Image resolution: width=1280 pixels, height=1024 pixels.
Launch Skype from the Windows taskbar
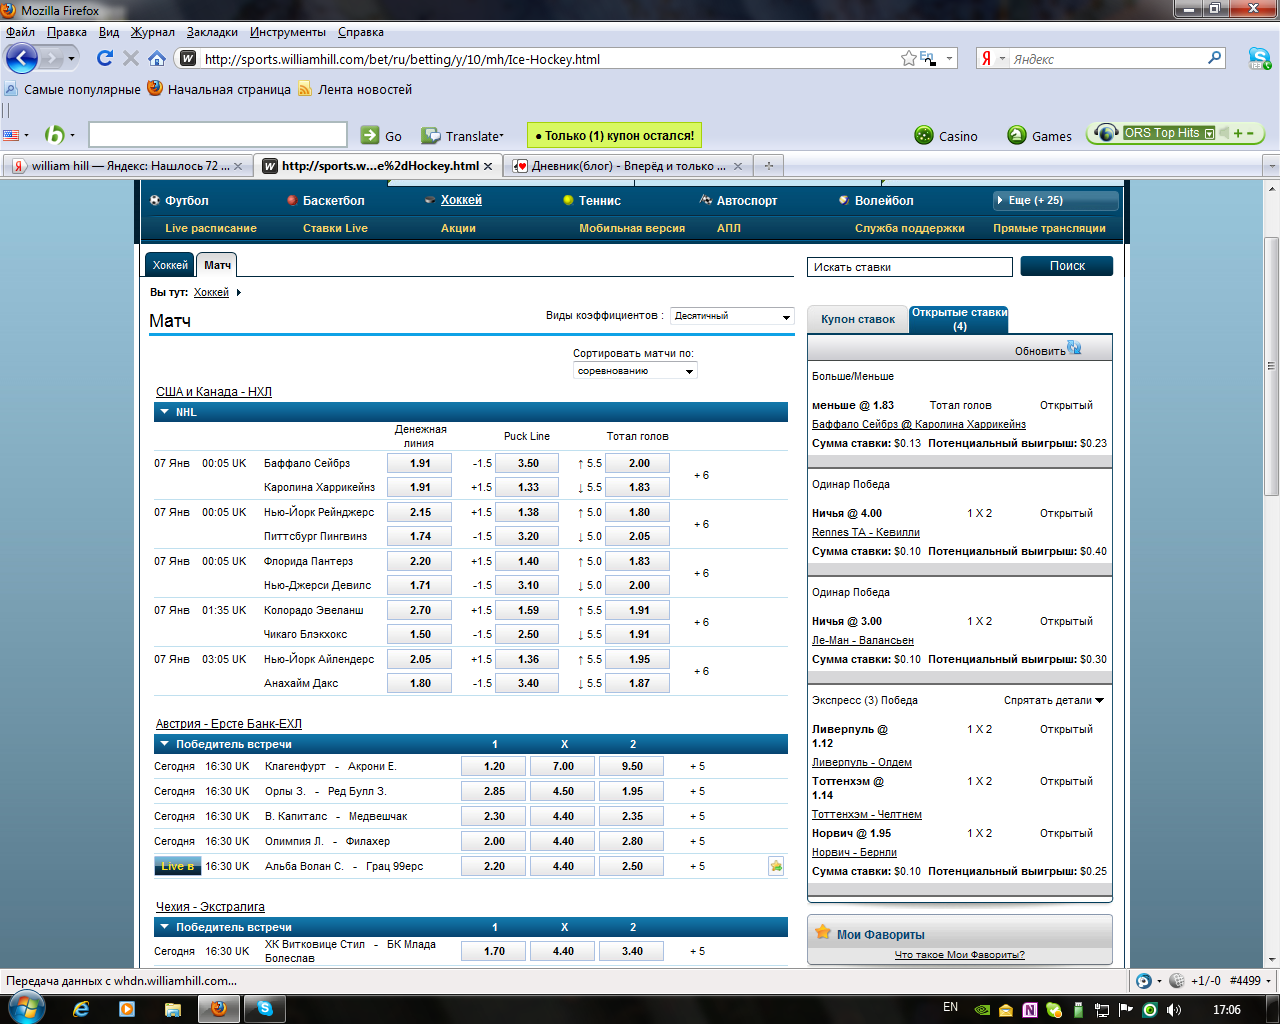coord(265,1009)
